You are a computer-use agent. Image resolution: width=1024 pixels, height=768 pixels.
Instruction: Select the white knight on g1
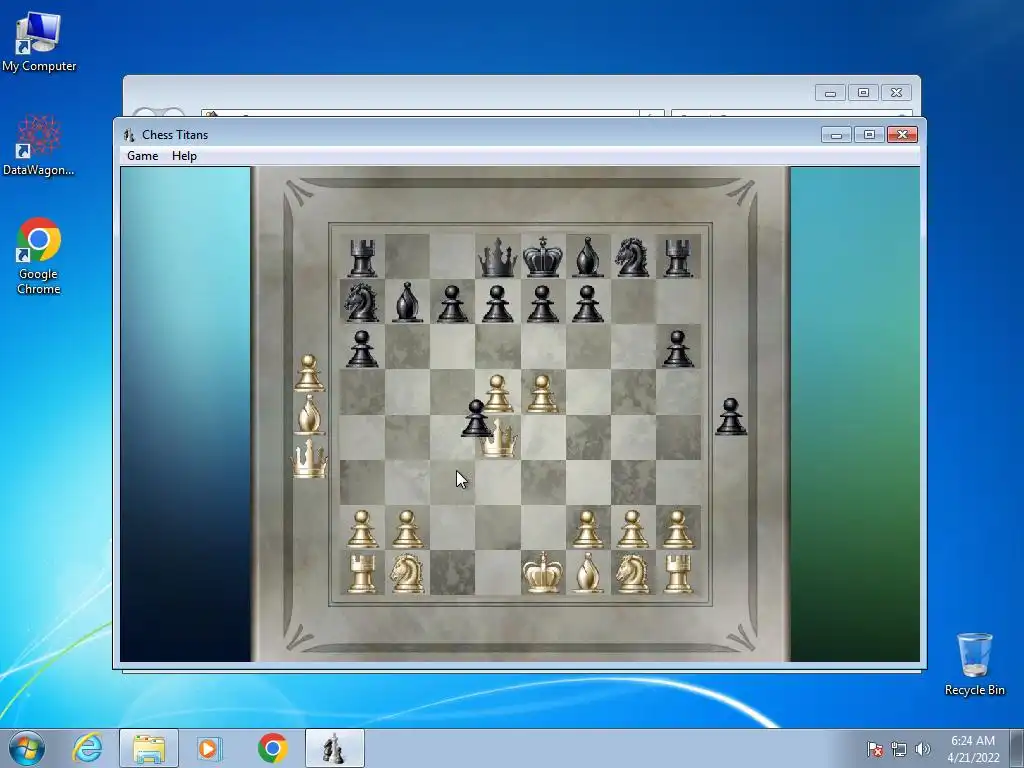(632, 573)
